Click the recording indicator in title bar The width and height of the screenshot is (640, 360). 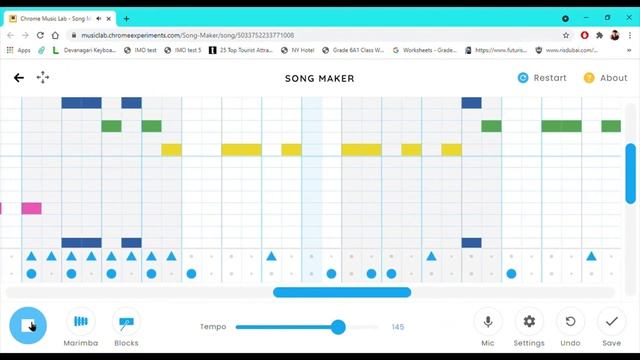tap(565, 18)
